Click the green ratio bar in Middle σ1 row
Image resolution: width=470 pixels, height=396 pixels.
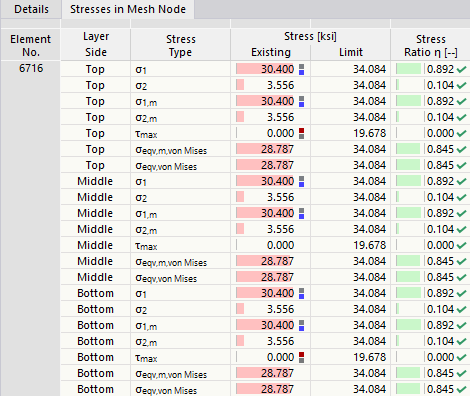point(409,181)
